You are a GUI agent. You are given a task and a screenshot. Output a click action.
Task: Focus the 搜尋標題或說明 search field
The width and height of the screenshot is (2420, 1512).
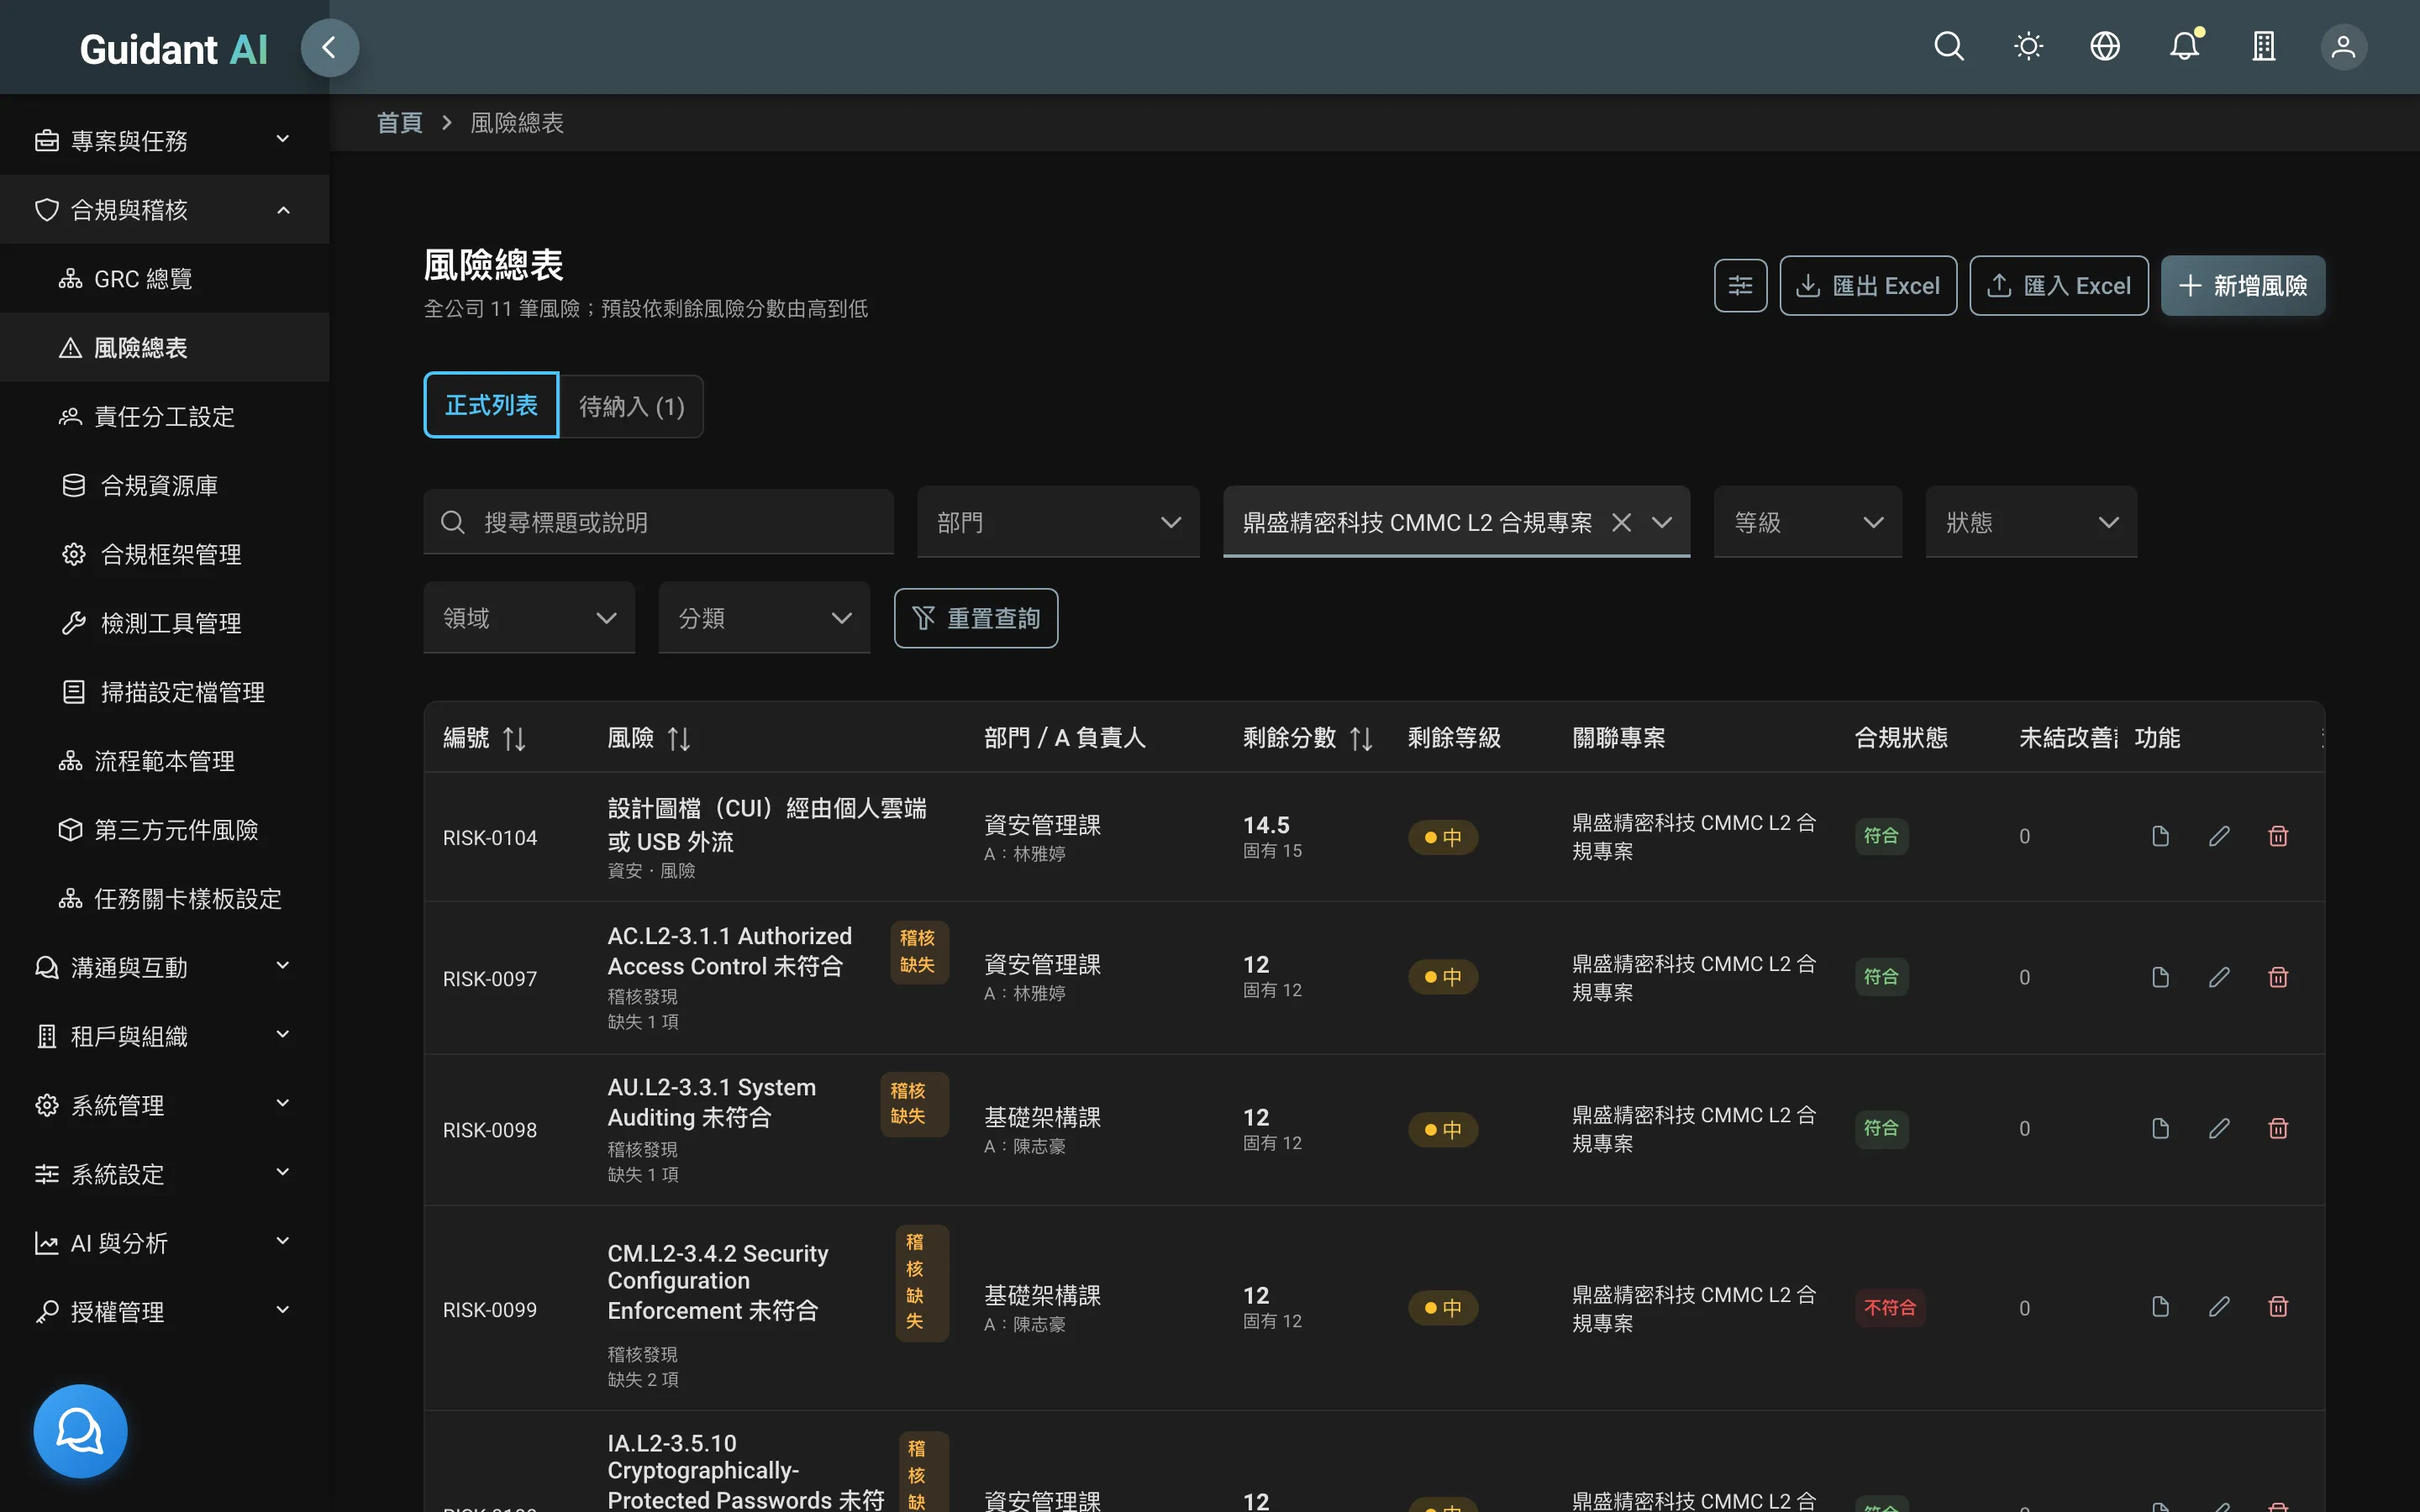(658, 522)
